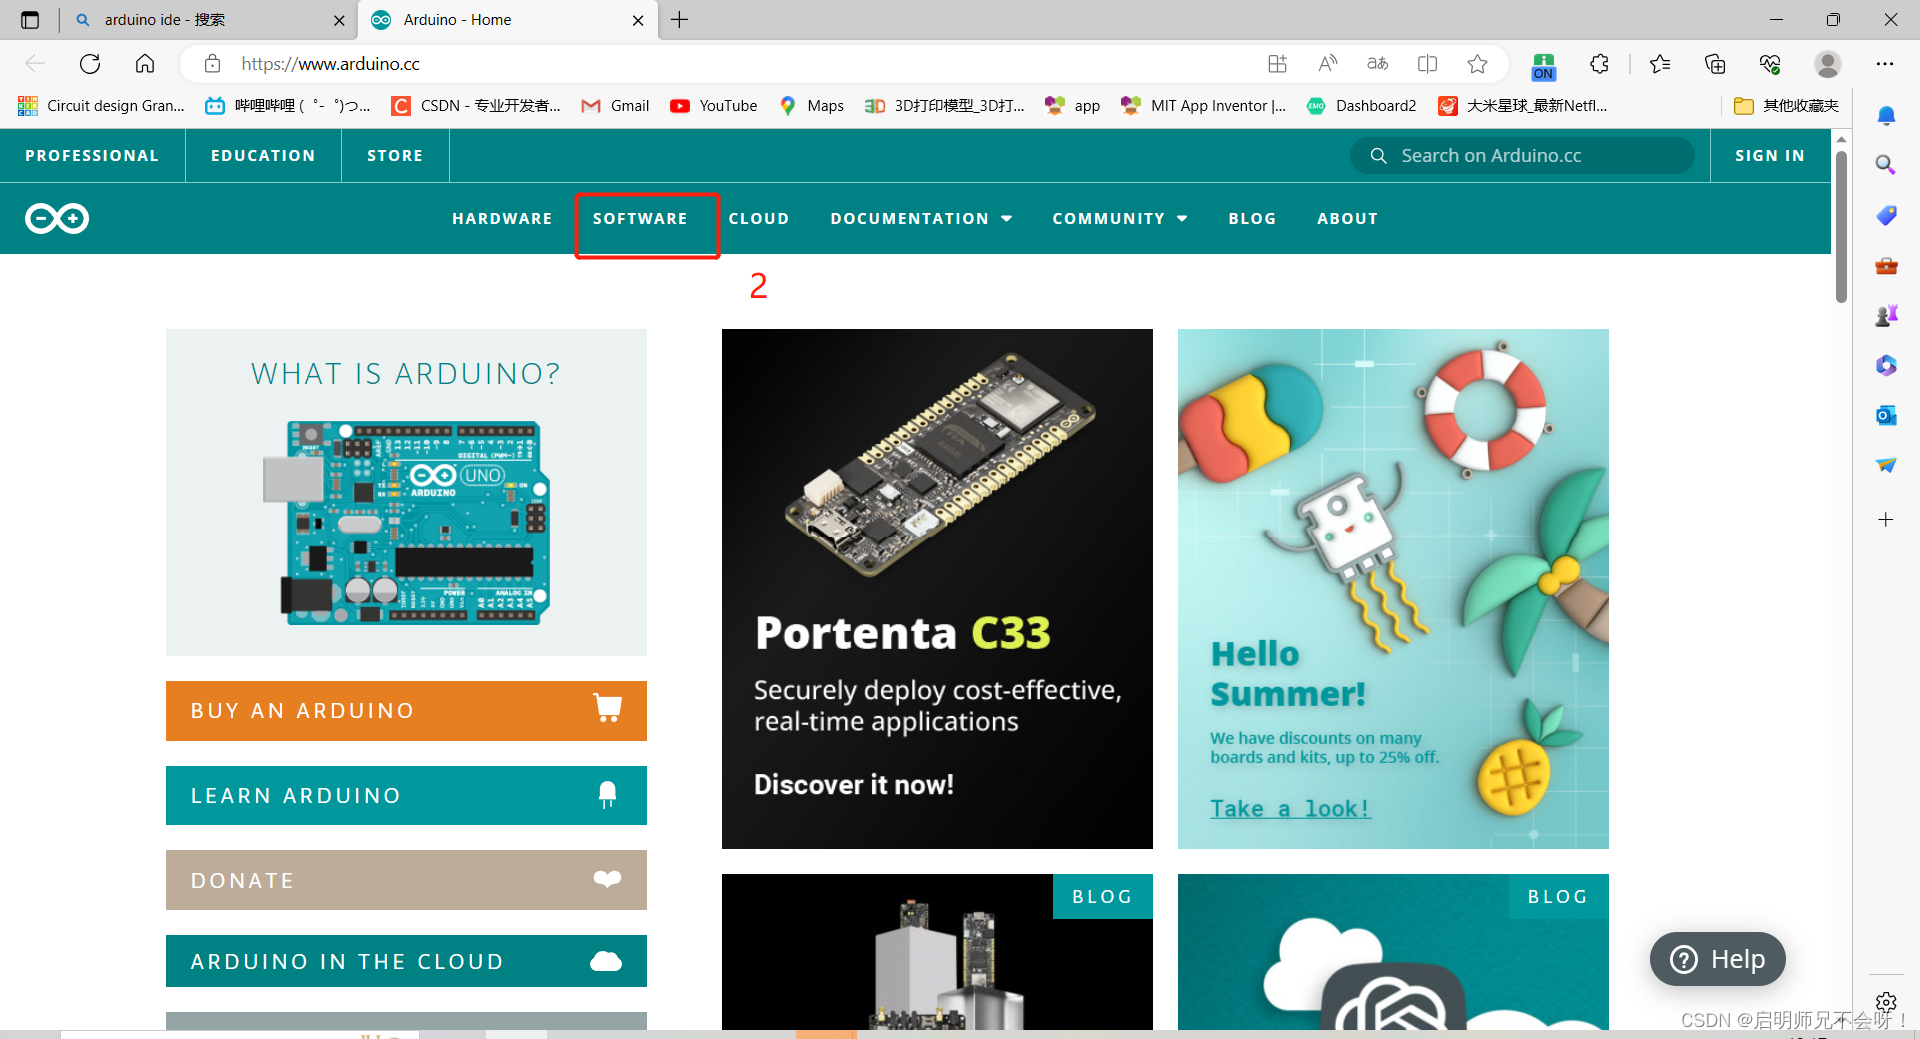
Task: Open immersive reader split icon
Action: tap(1427, 64)
